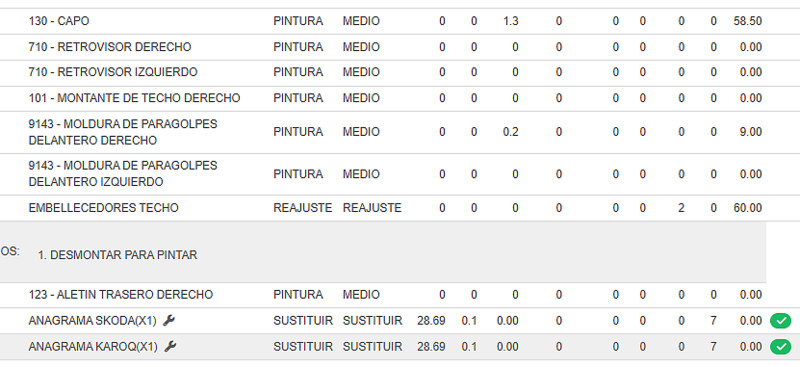
Task: Click the wrench icon beside ANAGRAMA SKODA
Action: pyautogui.click(x=169, y=321)
